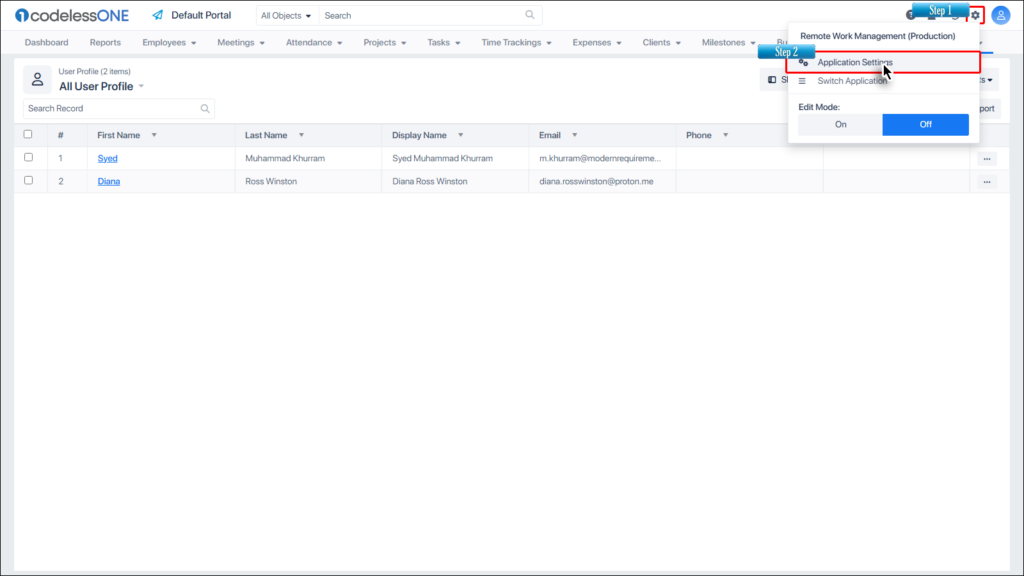The image size is (1024, 576).
Task: Click the # column header
Action: [x=61, y=135]
